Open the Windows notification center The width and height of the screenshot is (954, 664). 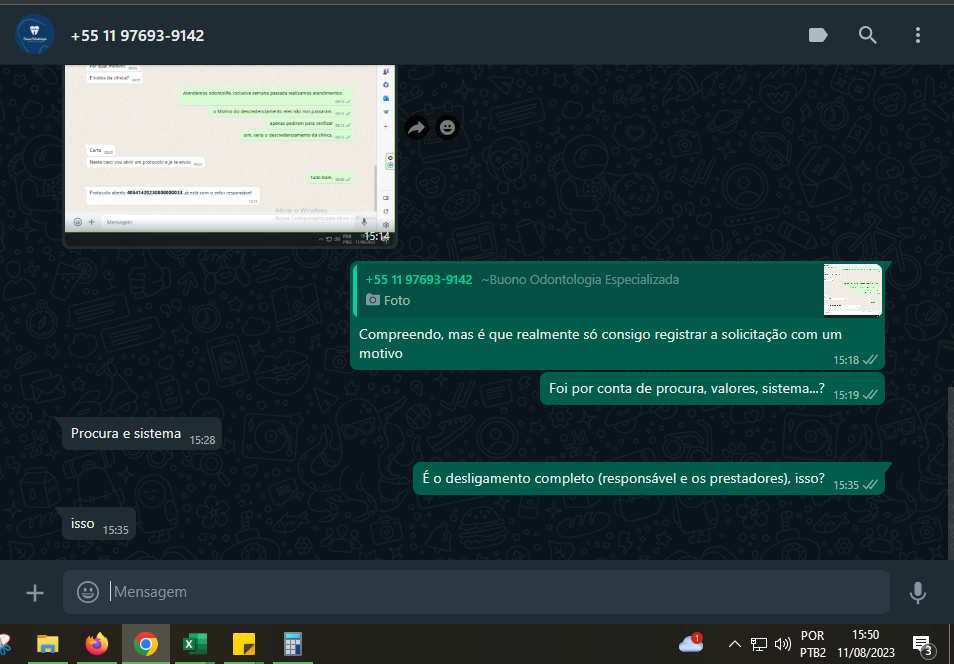click(x=922, y=644)
